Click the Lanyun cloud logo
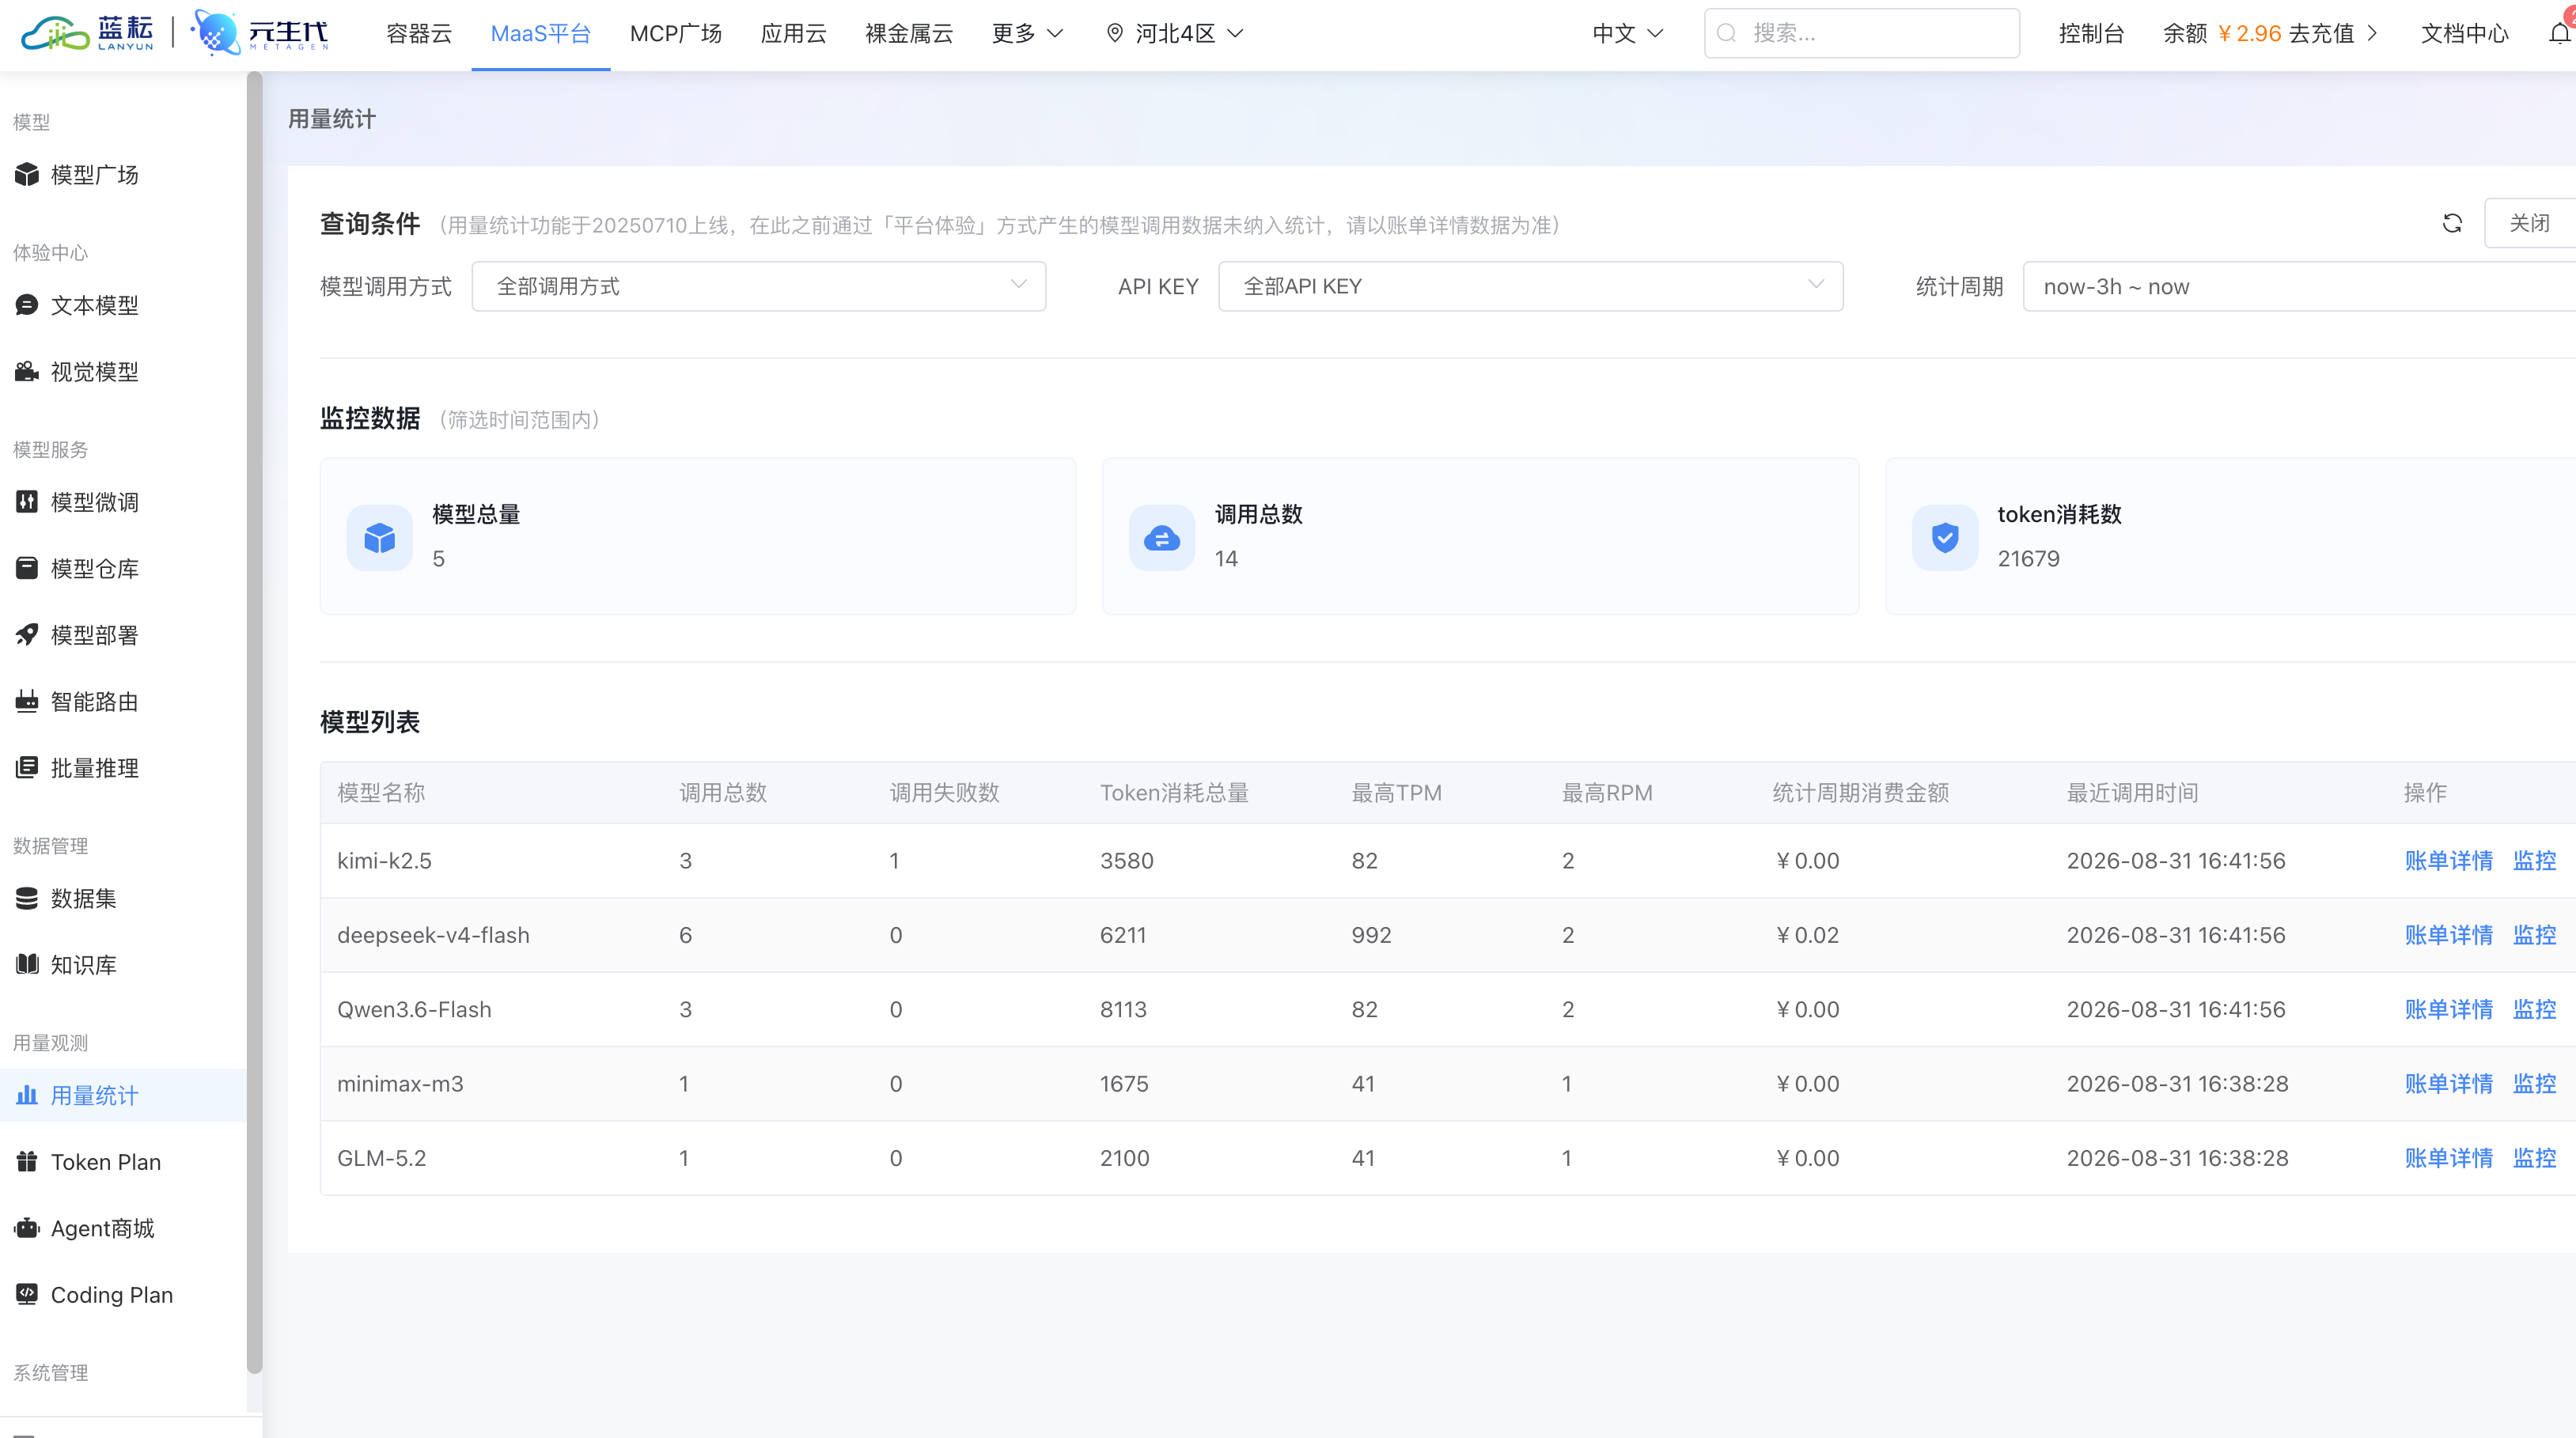 click(88, 33)
